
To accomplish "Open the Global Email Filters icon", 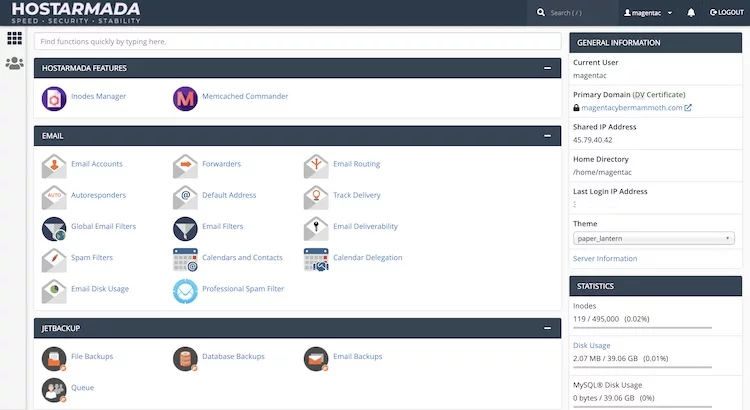I will point(54,229).
